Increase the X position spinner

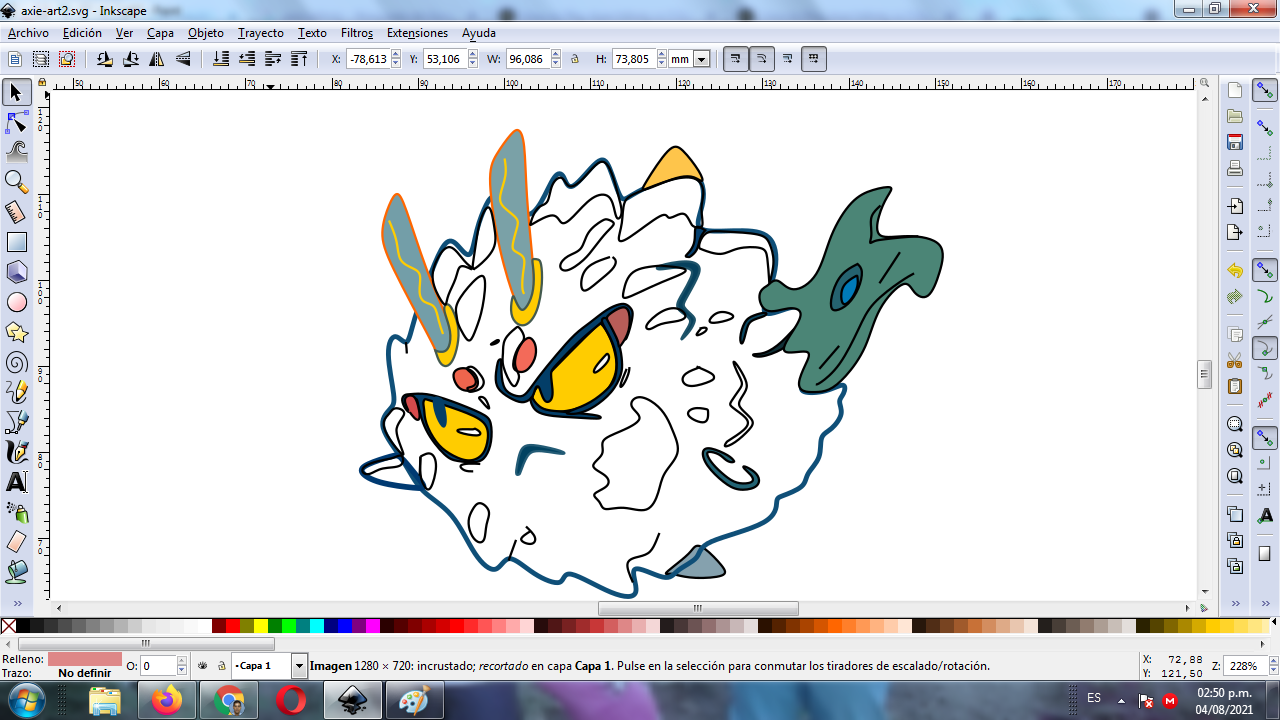point(396,54)
